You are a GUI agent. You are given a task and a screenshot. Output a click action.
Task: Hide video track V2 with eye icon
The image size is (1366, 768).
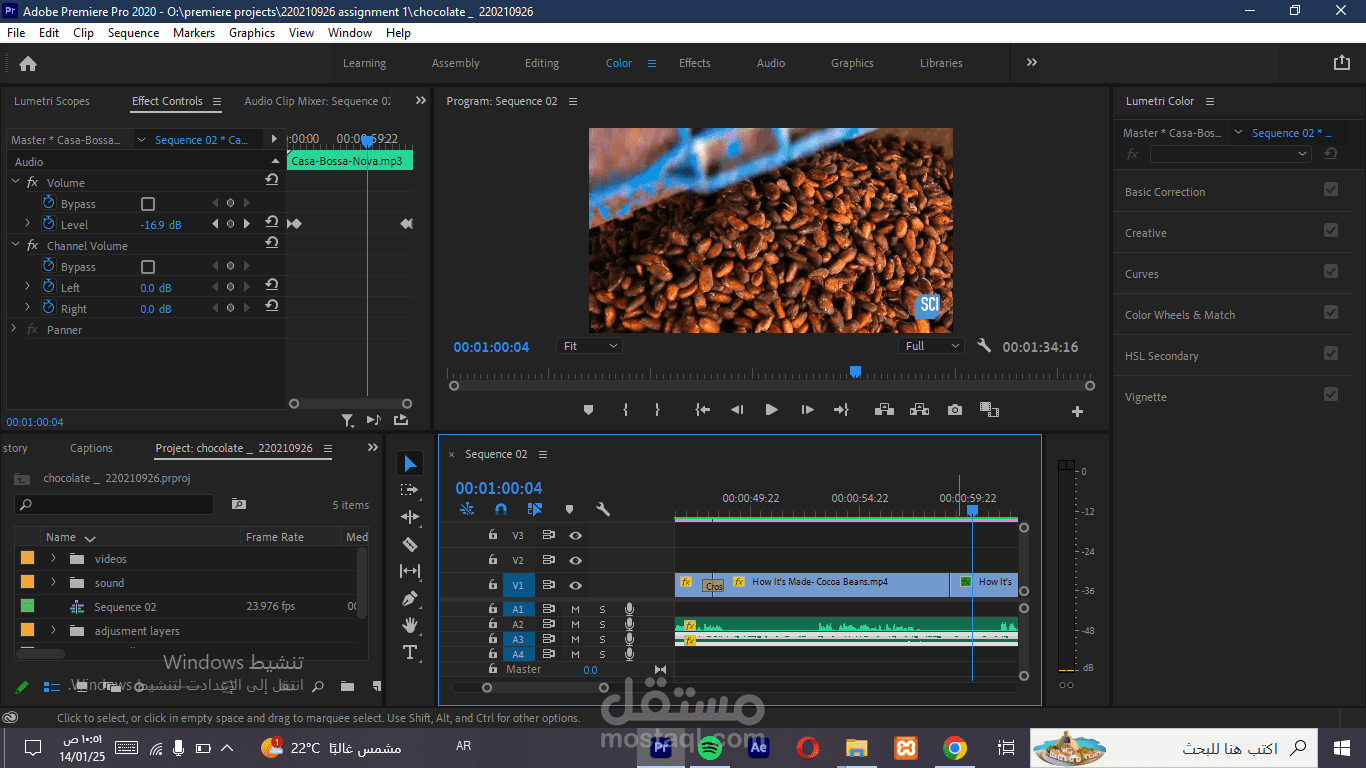pyautogui.click(x=576, y=561)
